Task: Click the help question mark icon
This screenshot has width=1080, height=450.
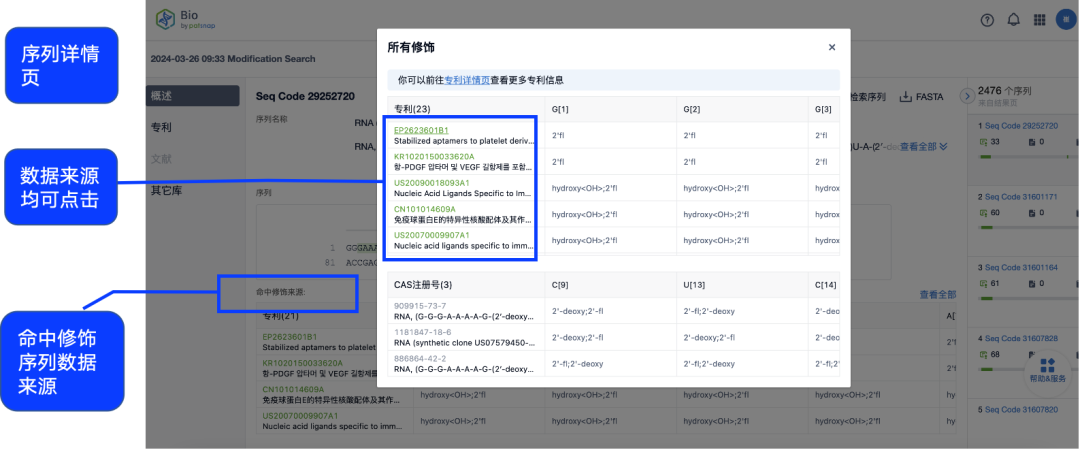Action: [988, 20]
